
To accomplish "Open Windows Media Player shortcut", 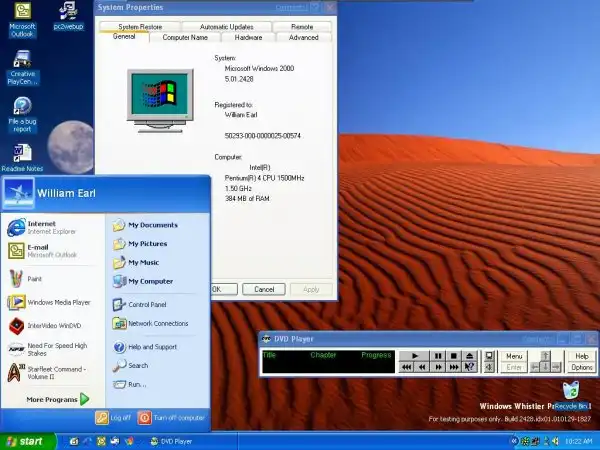I will [58, 302].
